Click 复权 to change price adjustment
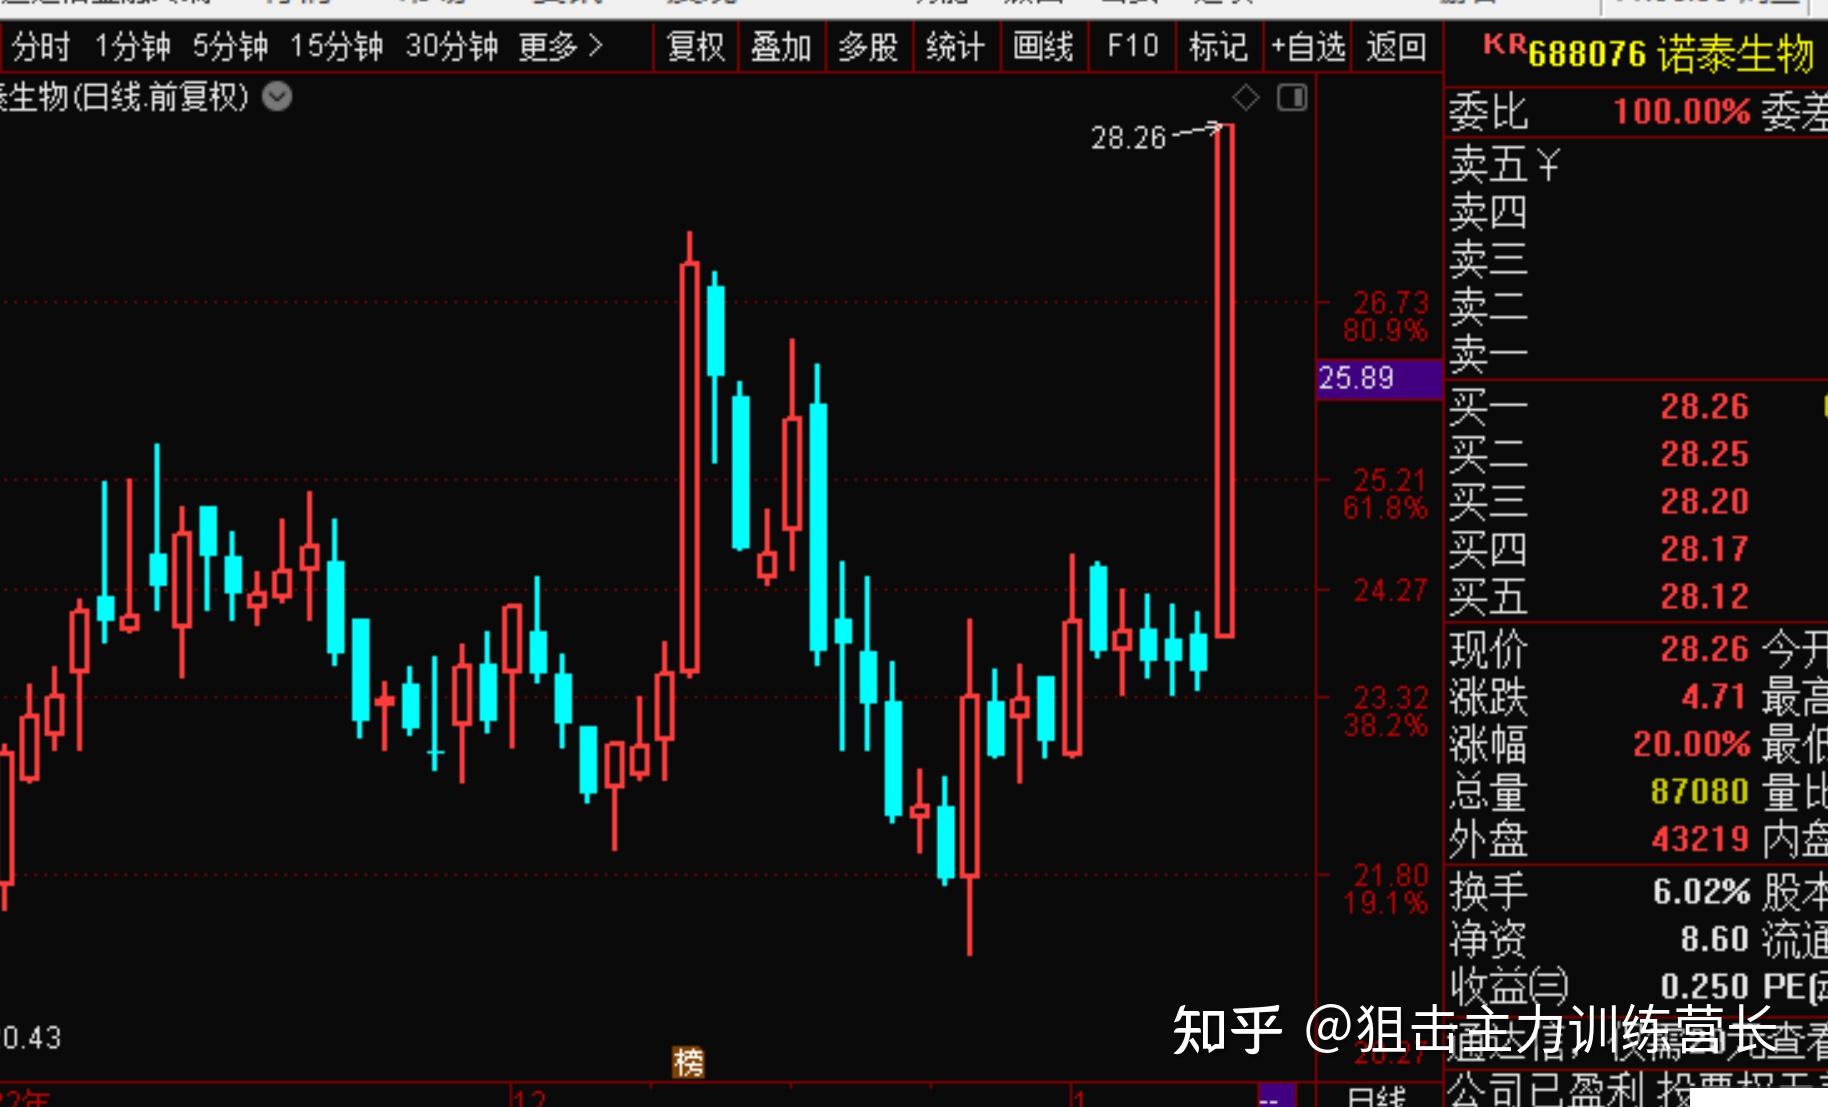1828x1107 pixels. [x=695, y=46]
